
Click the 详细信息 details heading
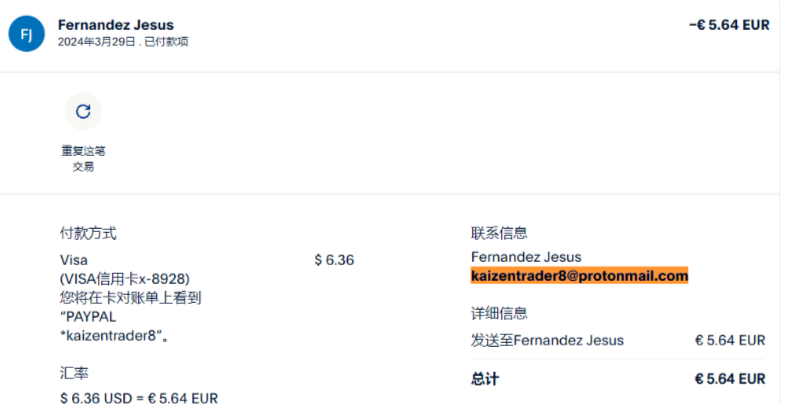point(499,313)
